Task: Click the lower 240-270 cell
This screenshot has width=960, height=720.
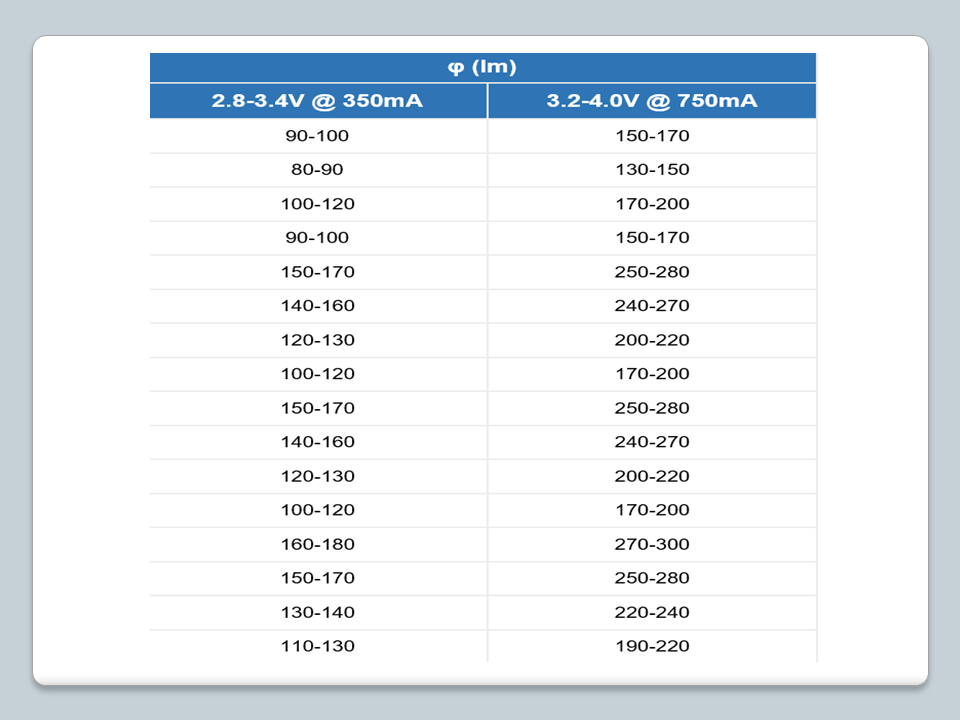Action: pos(652,442)
